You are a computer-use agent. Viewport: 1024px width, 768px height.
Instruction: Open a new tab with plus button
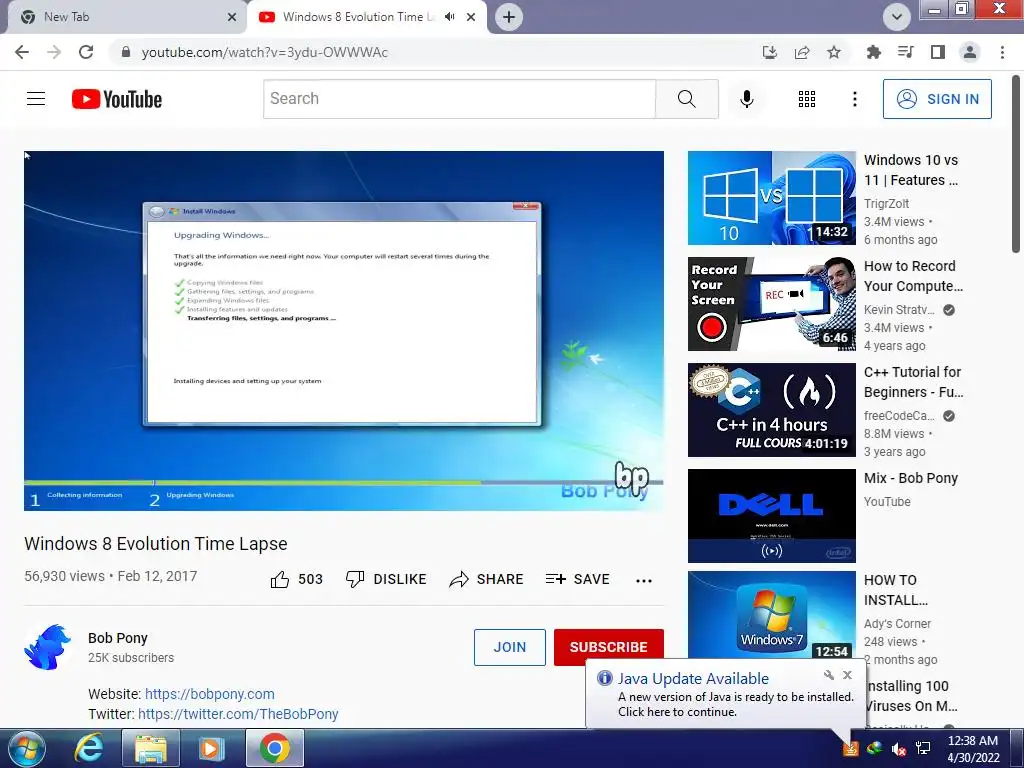(509, 17)
